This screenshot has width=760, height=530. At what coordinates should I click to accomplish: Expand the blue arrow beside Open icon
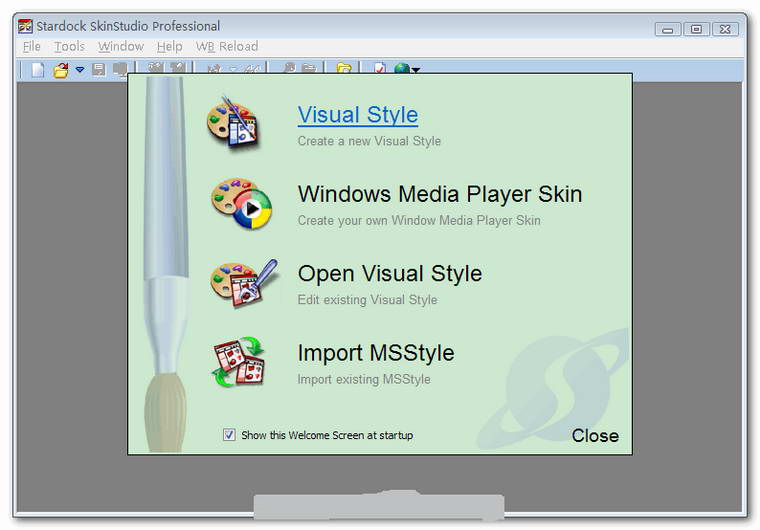click(79, 70)
